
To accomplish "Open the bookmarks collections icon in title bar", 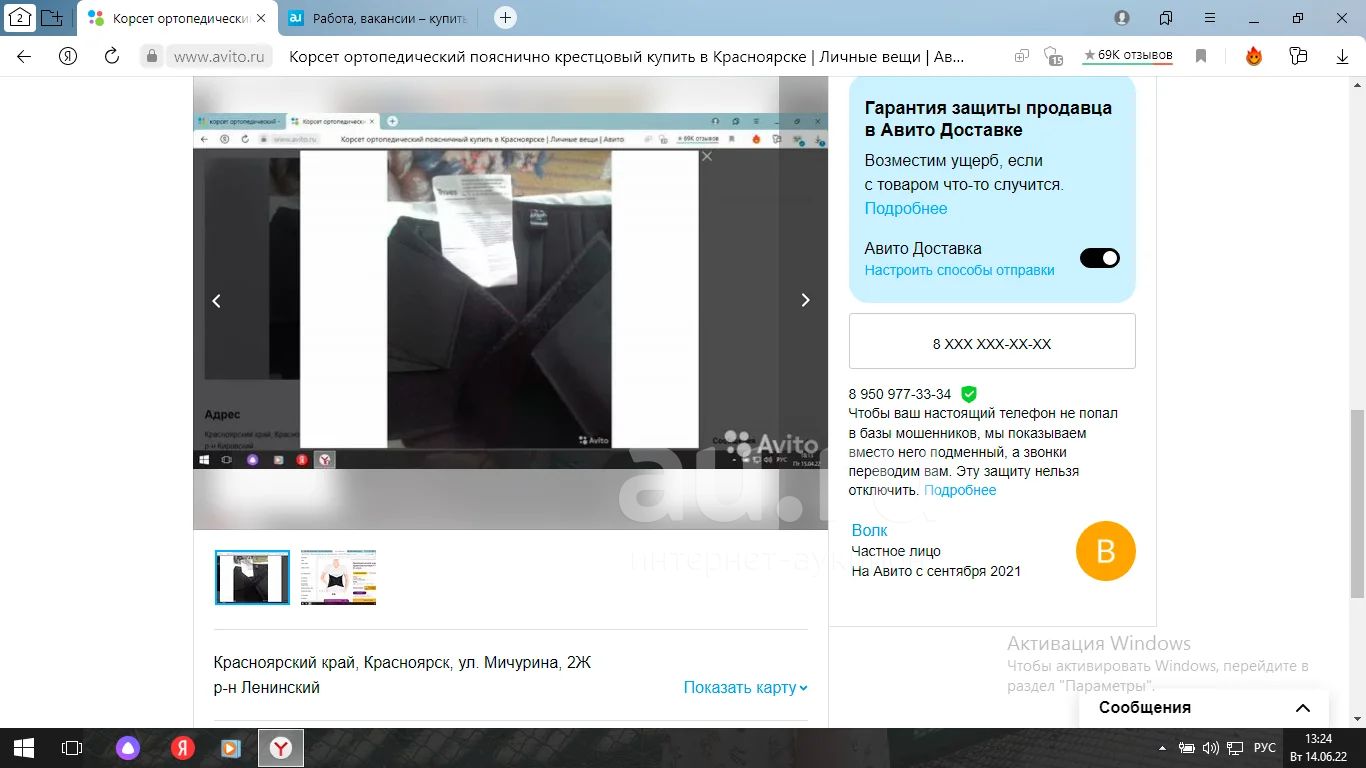I will pyautogui.click(x=1166, y=18).
